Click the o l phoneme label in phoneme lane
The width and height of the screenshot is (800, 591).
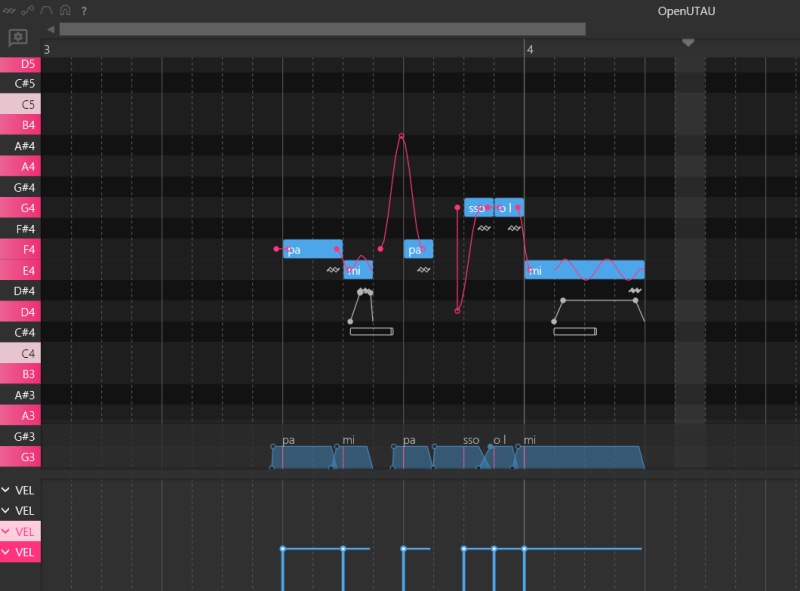[499, 439]
